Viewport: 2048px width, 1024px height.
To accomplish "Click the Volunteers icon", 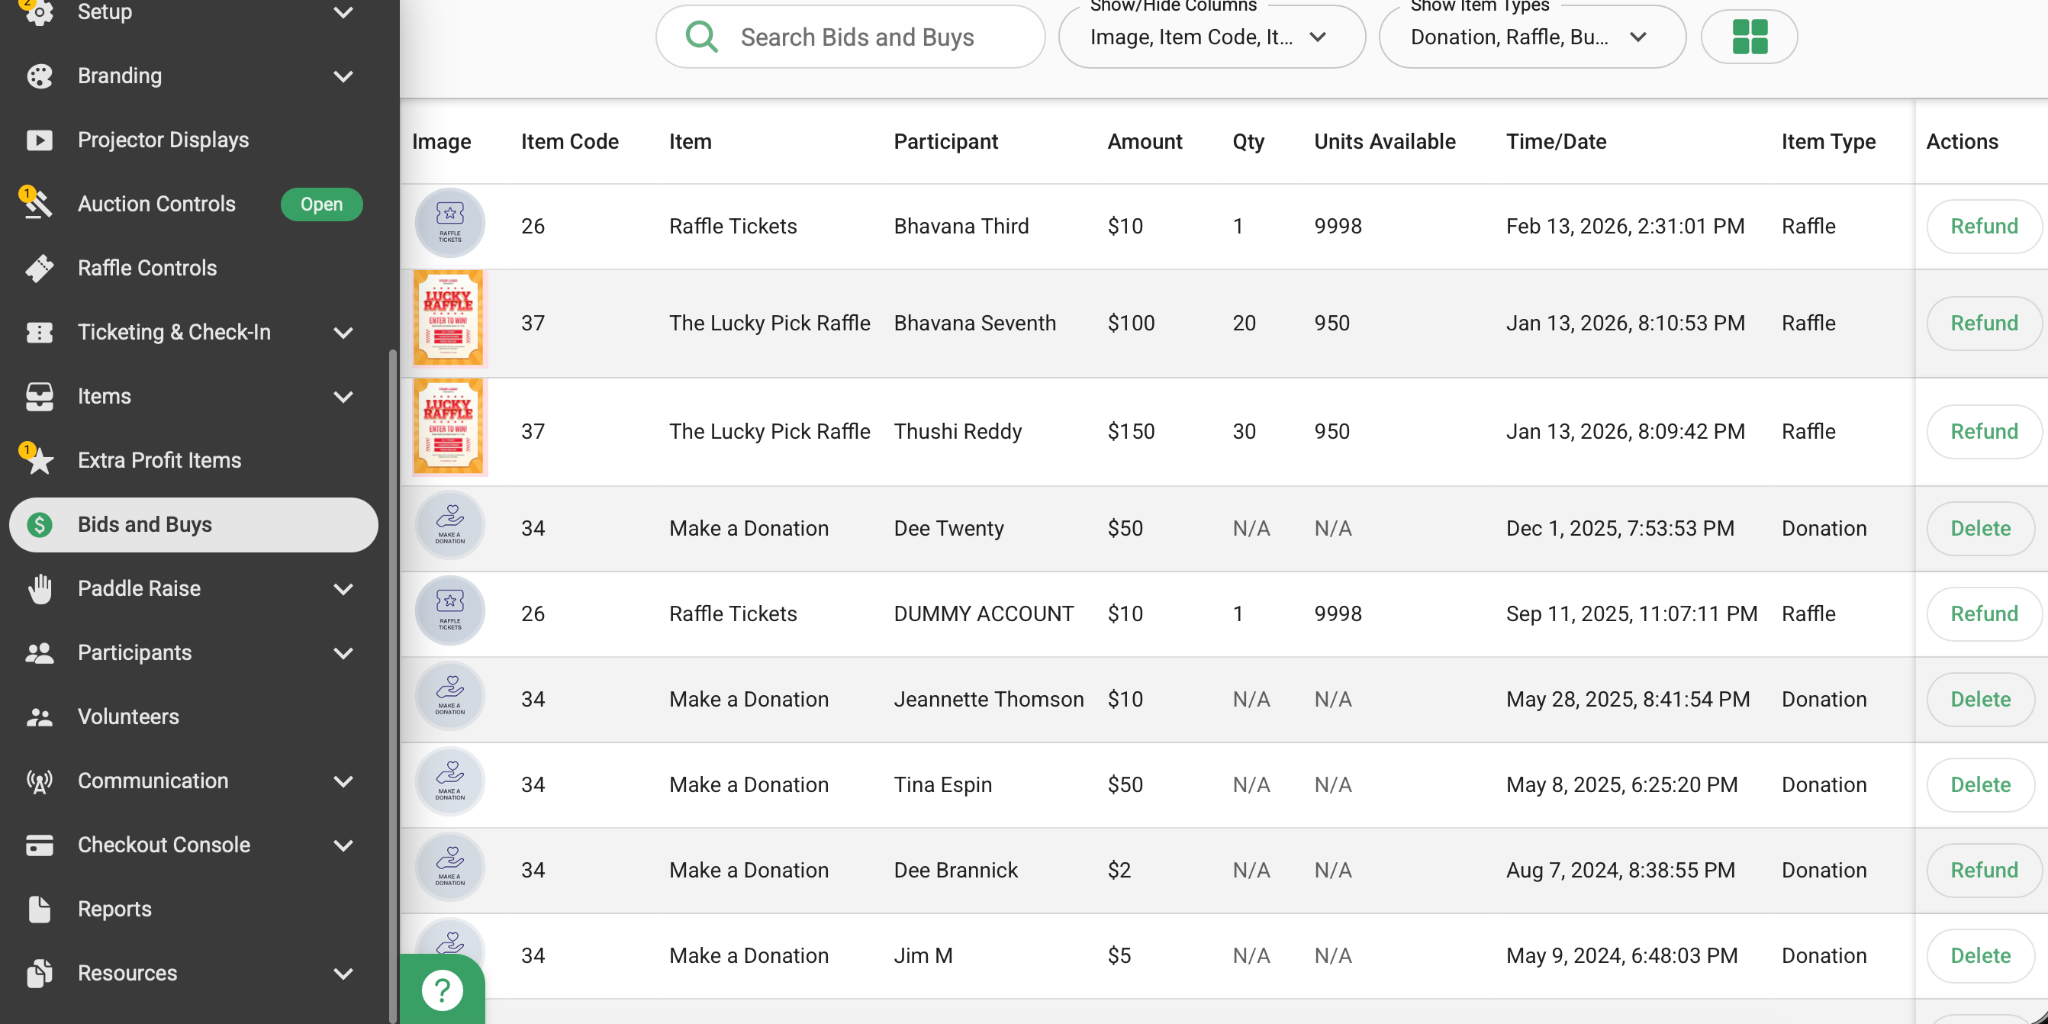I will coord(39,717).
